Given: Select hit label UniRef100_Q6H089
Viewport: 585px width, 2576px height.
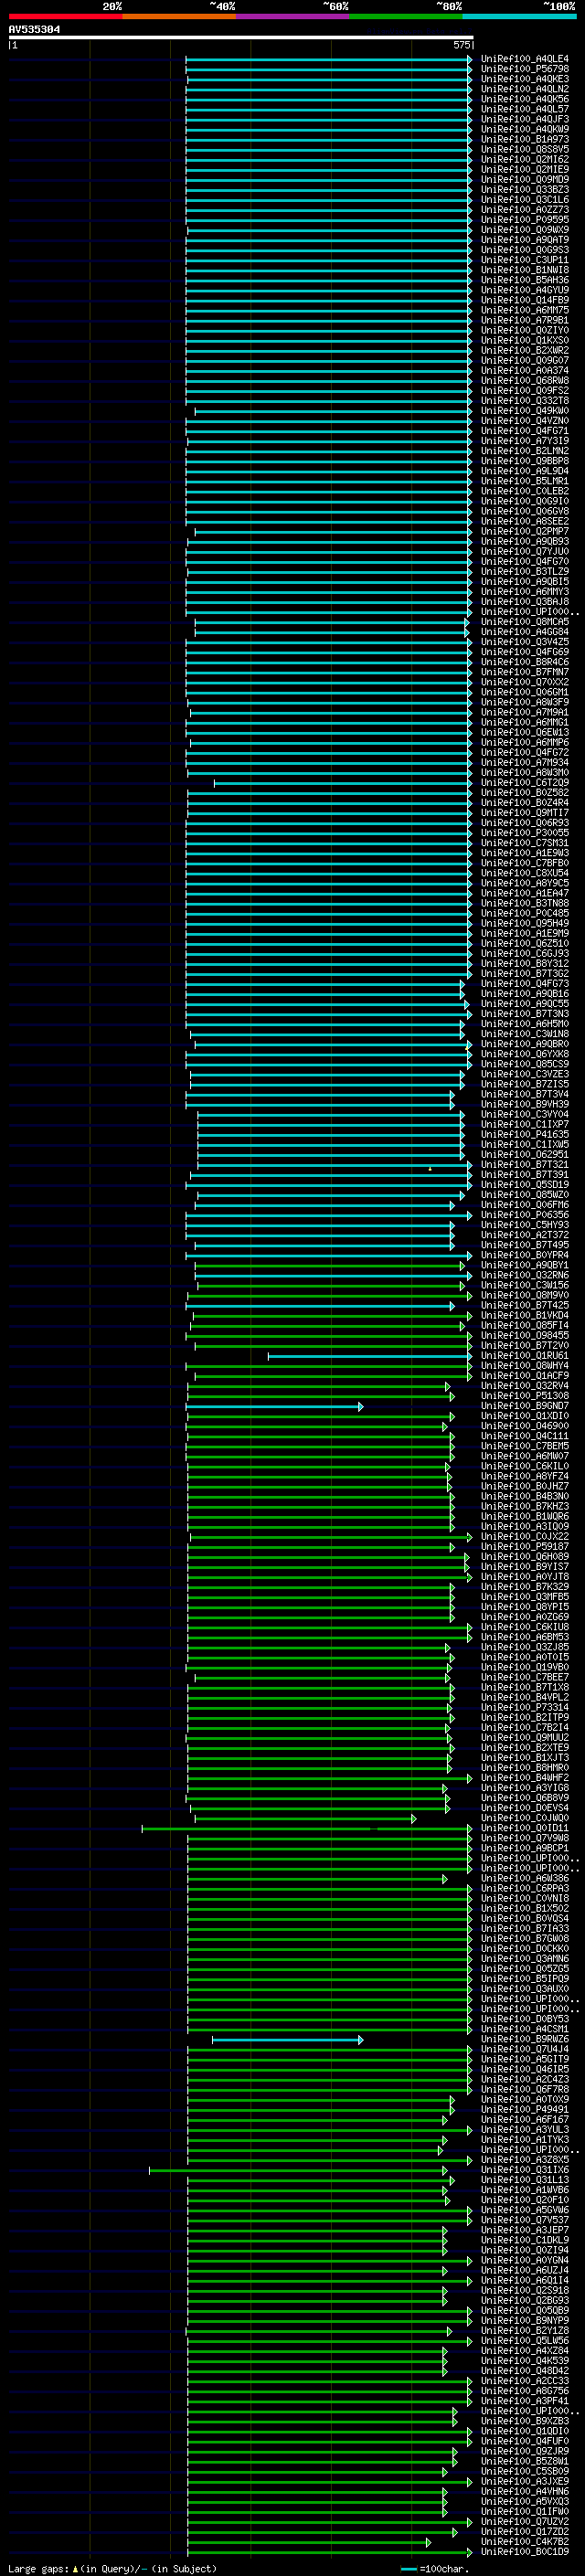Looking at the screenshot, I should pyautogui.click(x=524, y=1557).
